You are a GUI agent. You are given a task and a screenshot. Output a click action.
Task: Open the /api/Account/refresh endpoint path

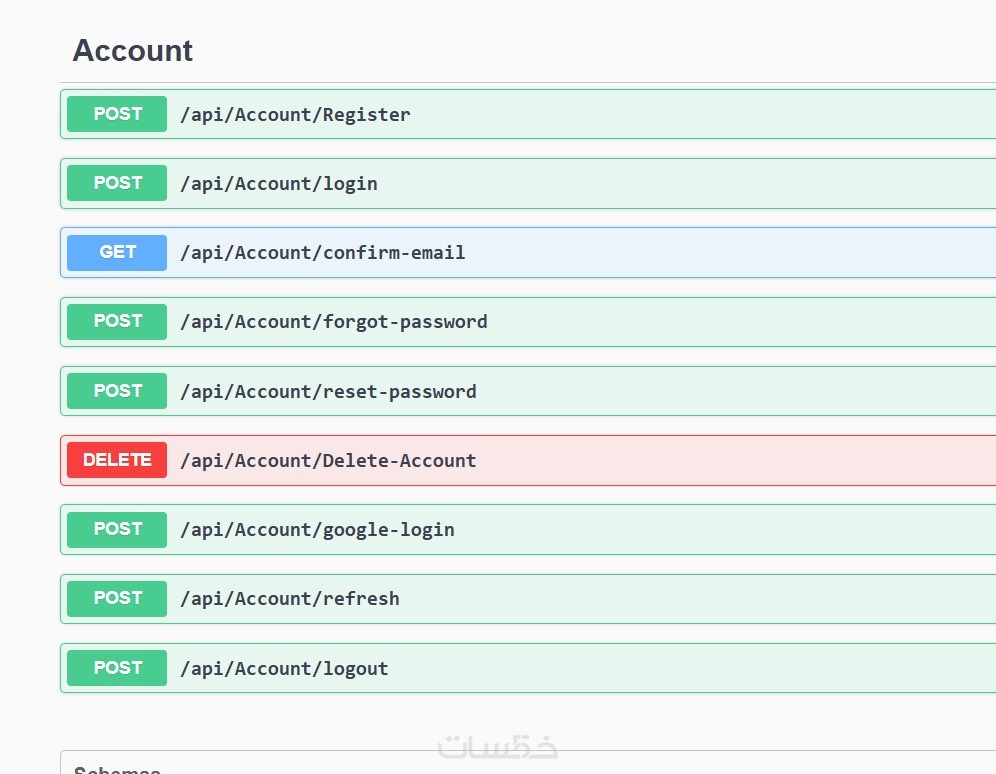[x=290, y=599]
